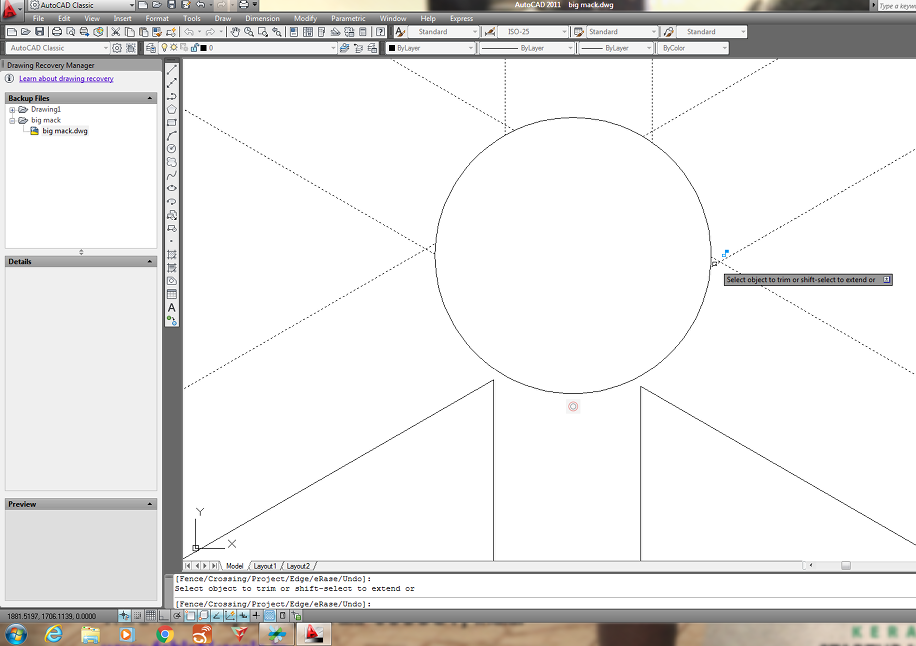Switch to the Layout2 tab
916x646 pixels.
pos(298,566)
